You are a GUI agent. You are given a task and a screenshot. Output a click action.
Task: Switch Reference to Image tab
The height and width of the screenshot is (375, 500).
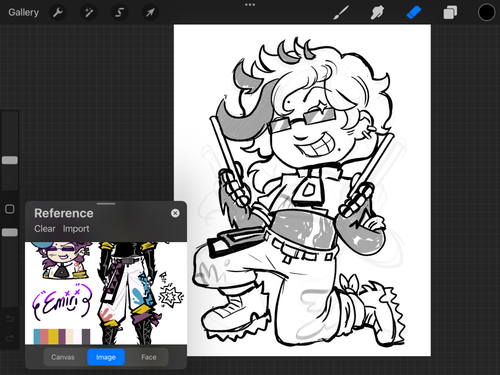click(106, 357)
